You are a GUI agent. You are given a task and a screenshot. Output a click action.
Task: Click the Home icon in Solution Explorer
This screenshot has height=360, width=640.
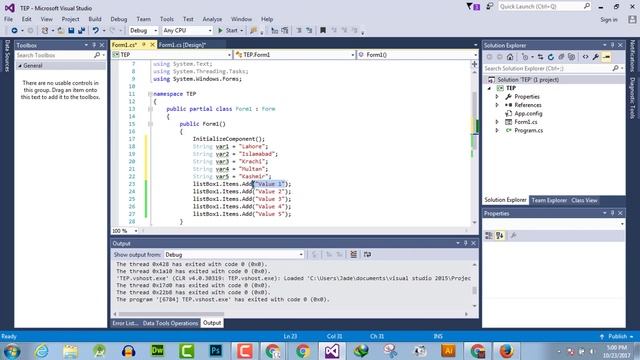[x=510, y=57]
